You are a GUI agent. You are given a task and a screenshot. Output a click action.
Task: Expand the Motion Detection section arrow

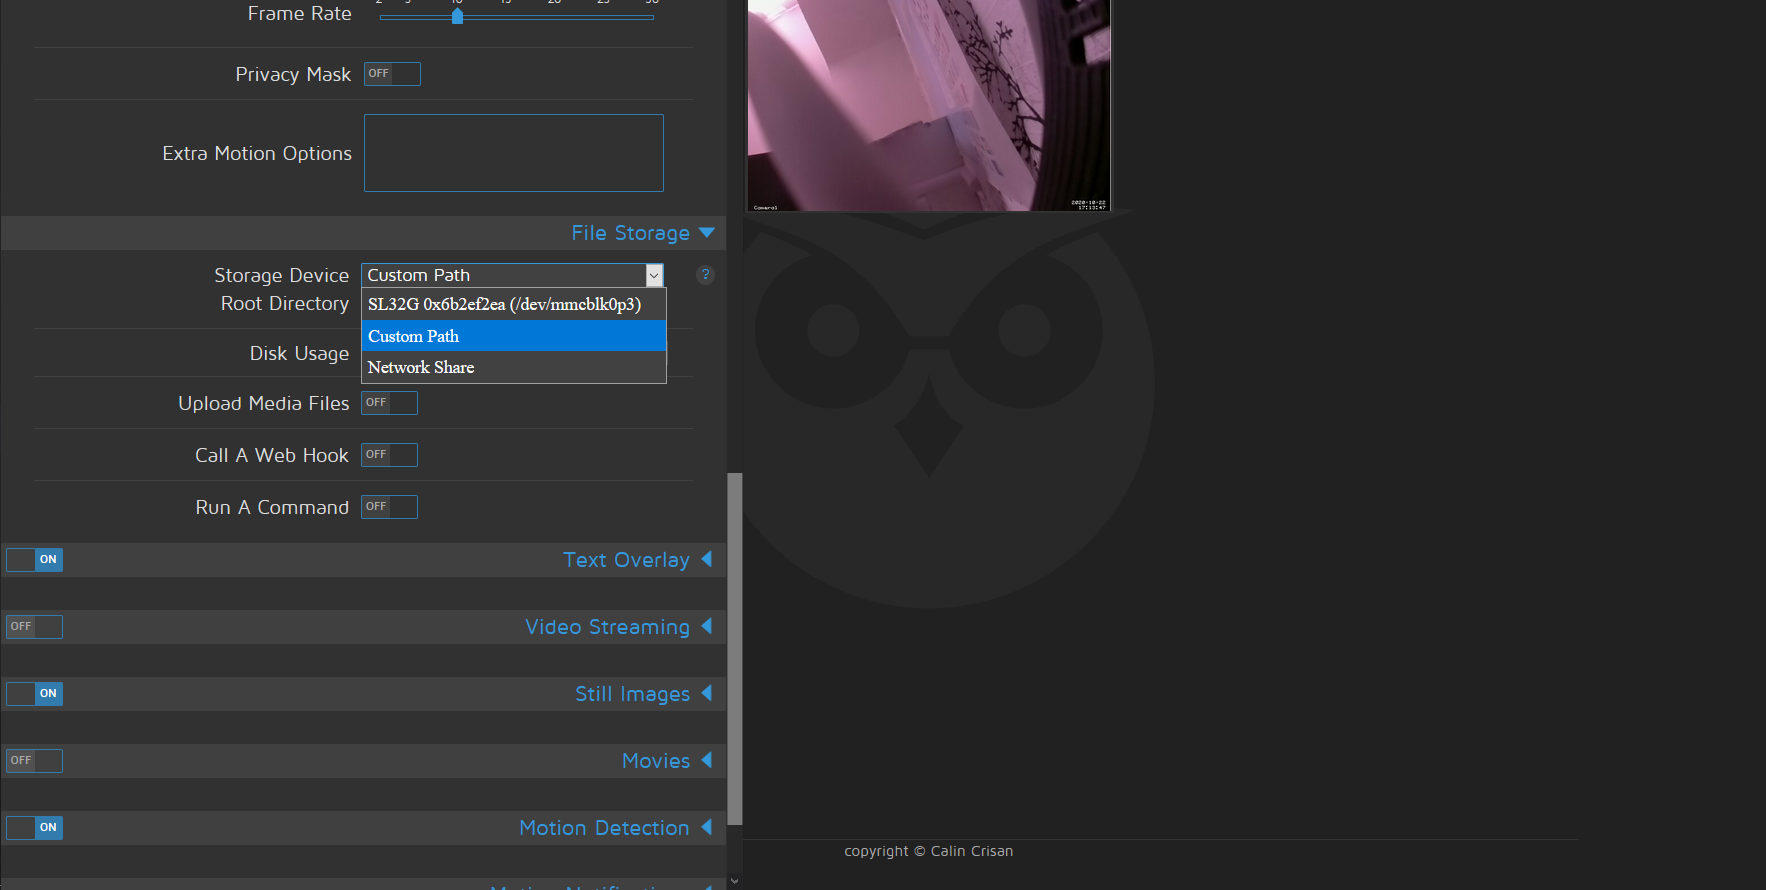707,827
